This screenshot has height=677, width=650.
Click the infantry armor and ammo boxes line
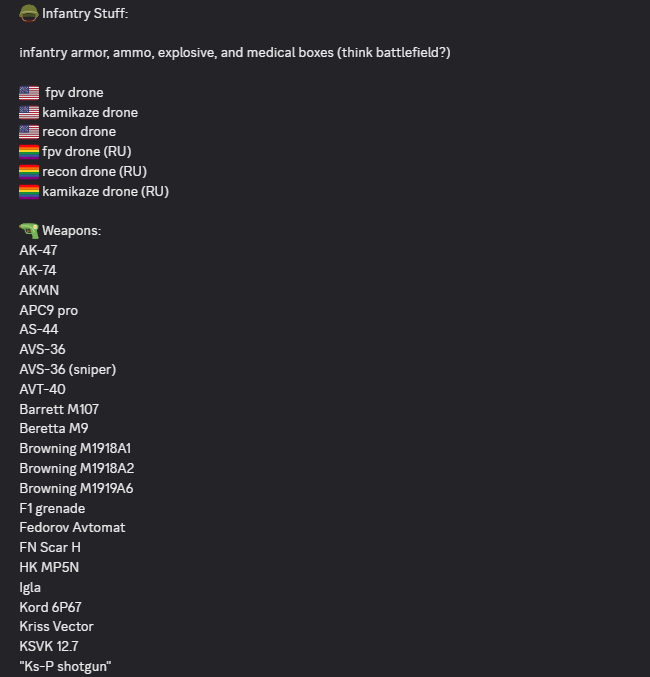pos(234,52)
